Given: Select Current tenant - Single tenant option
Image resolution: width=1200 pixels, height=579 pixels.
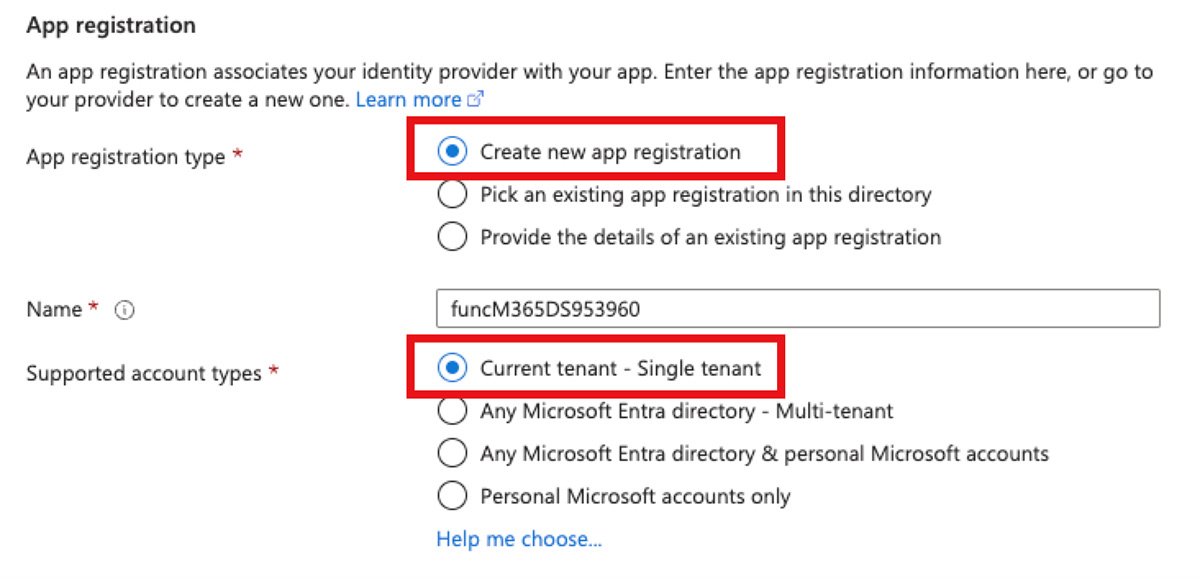Looking at the screenshot, I should 452,368.
